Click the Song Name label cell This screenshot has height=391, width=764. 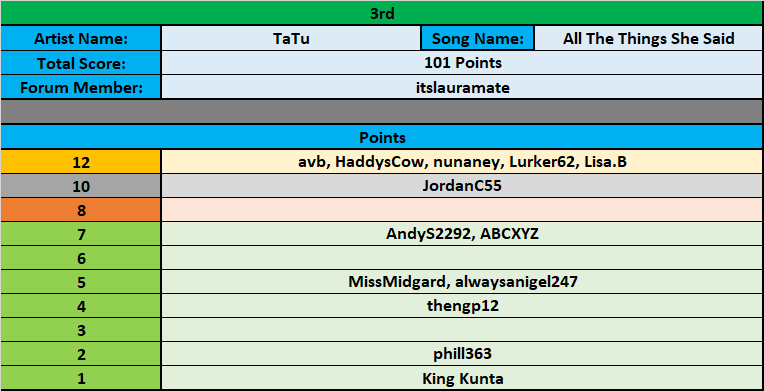(x=478, y=39)
